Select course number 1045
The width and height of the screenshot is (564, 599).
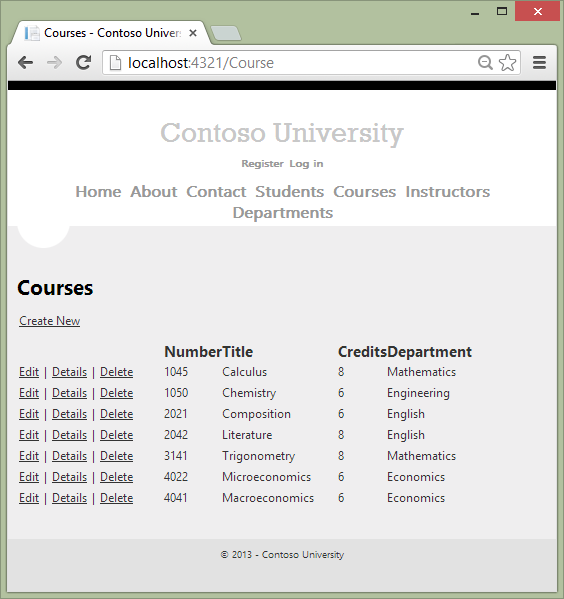tap(176, 372)
